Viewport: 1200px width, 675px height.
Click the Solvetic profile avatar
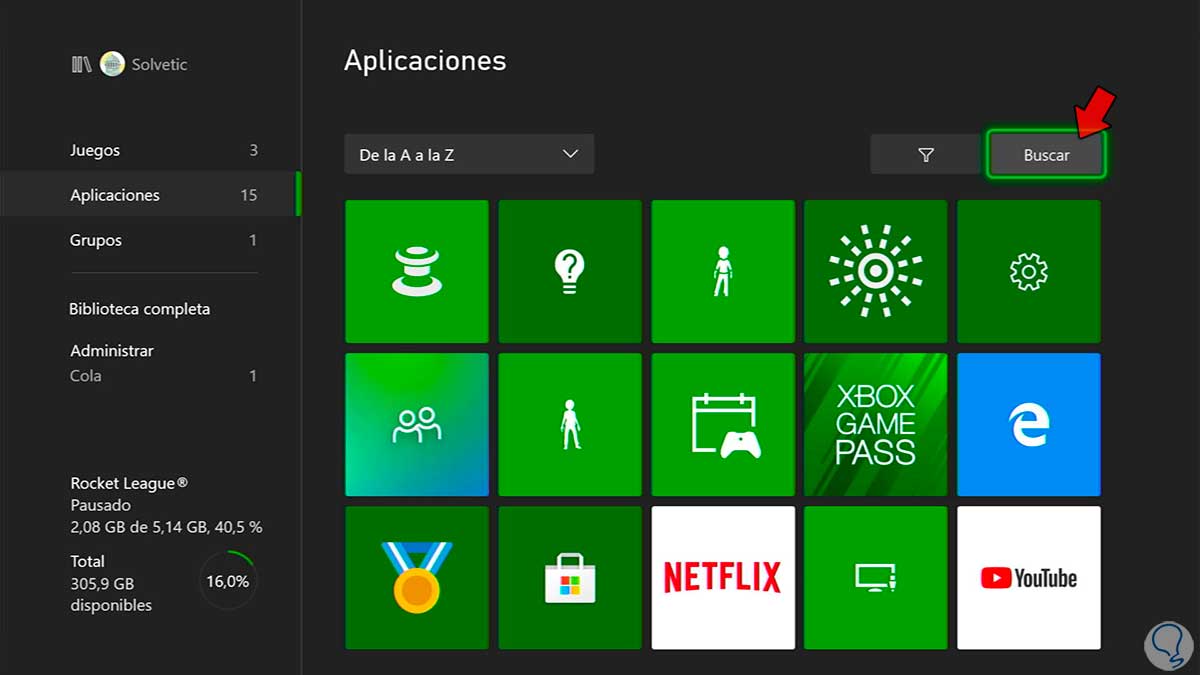click(112, 64)
